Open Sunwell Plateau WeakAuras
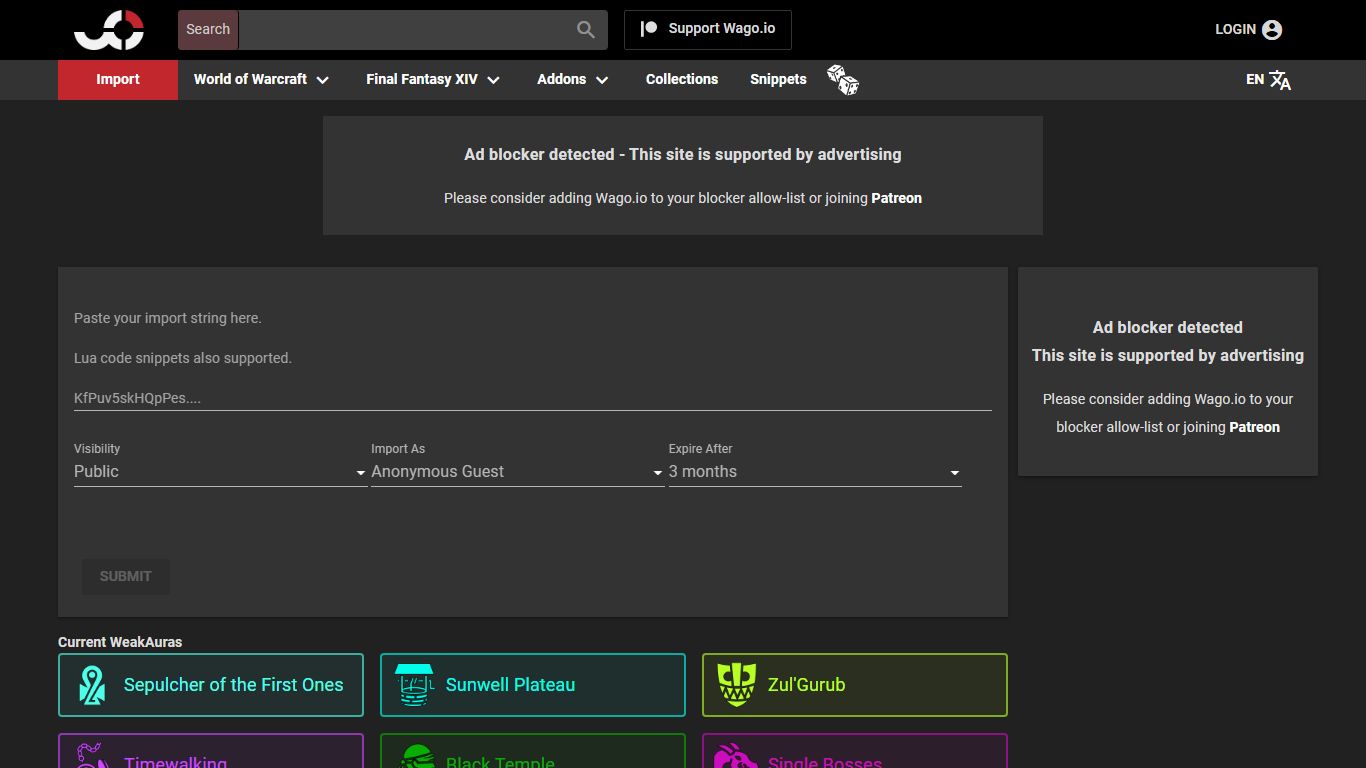This screenshot has height=768, width=1366. 533,685
